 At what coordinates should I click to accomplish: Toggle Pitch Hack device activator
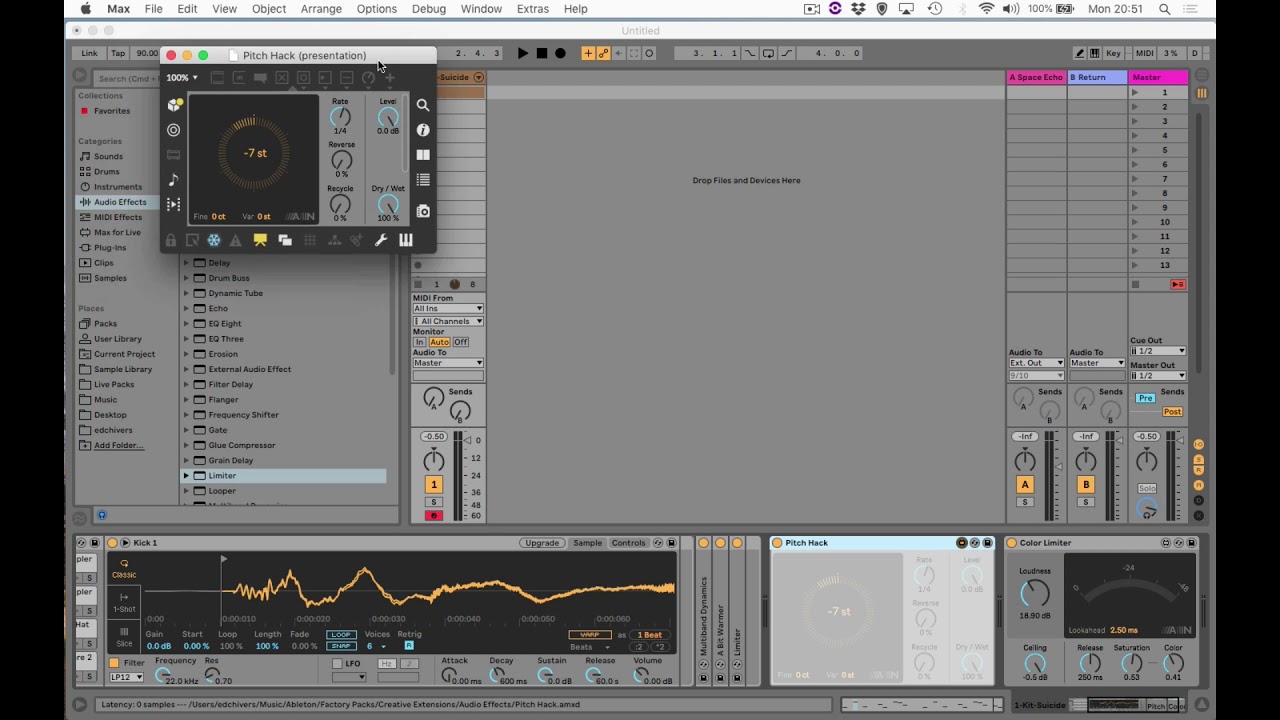click(x=777, y=543)
